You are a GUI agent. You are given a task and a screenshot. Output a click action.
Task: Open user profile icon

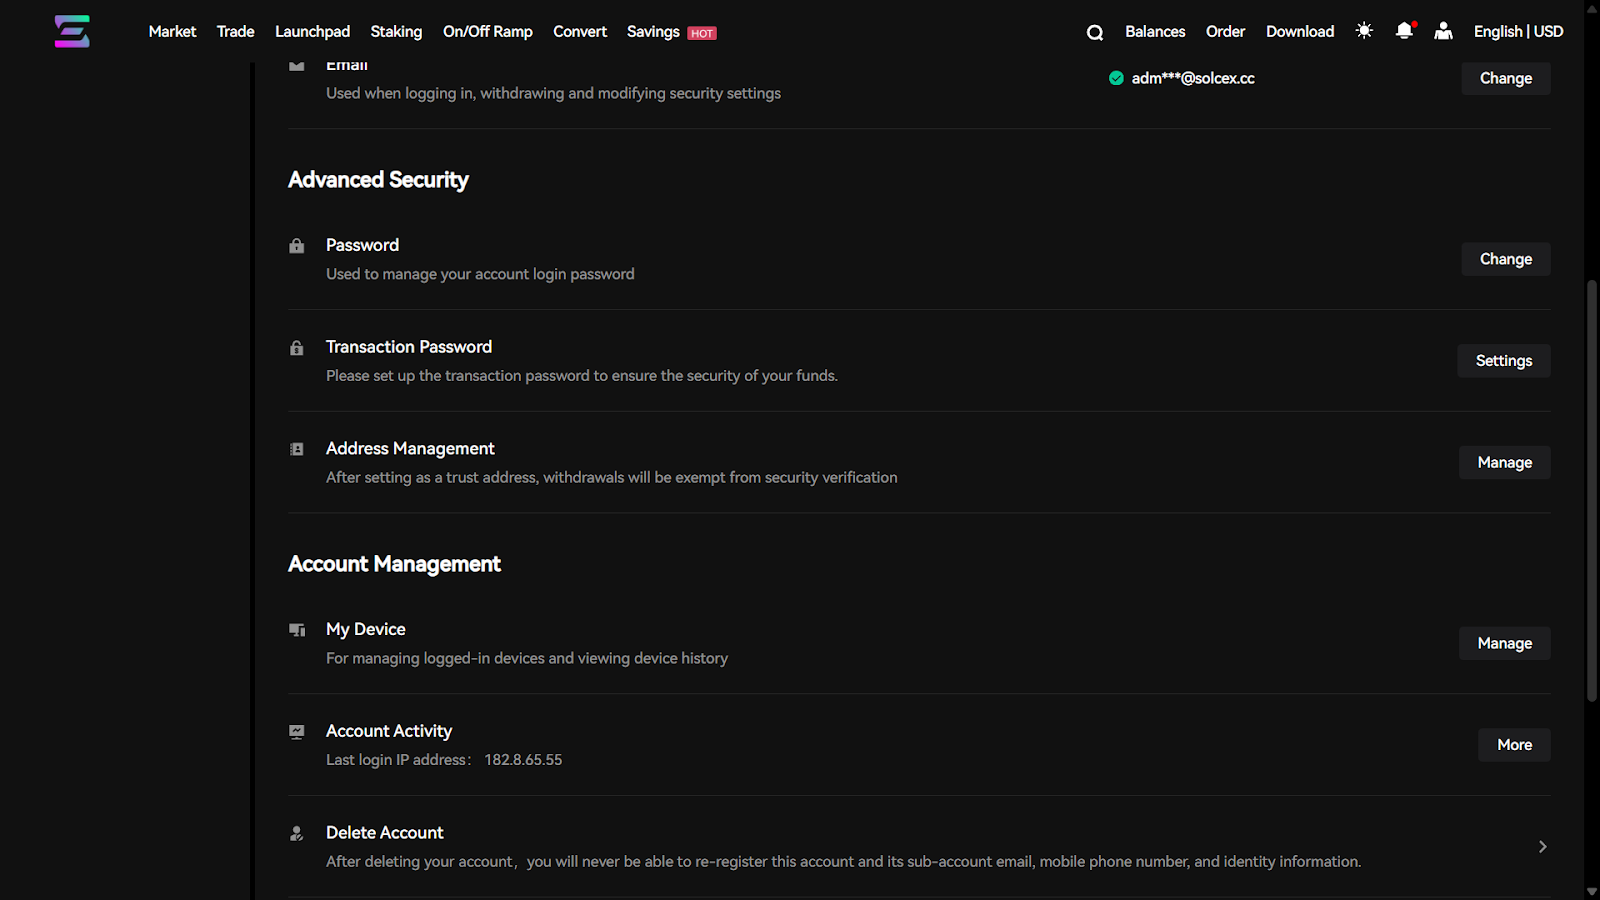pos(1443,31)
